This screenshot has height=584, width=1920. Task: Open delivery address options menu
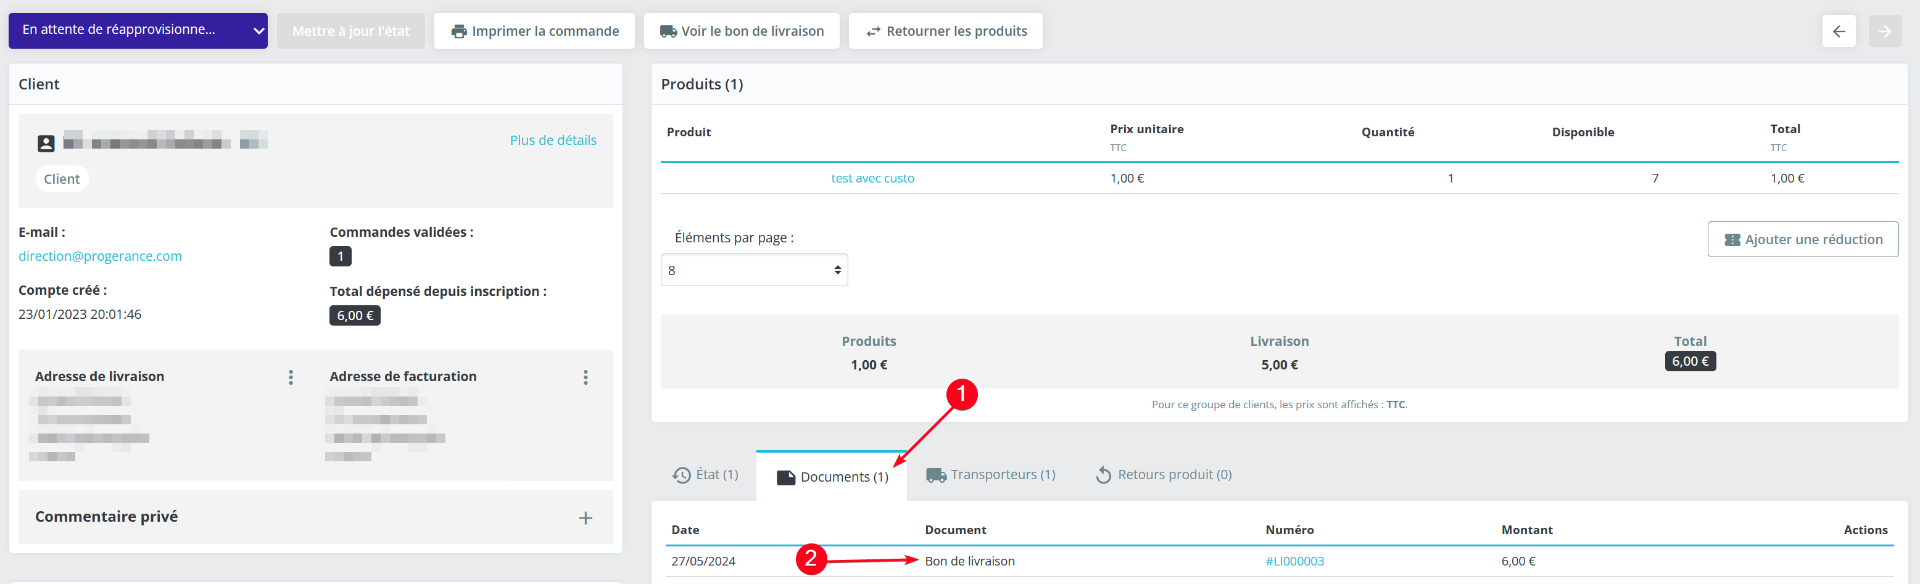[291, 377]
